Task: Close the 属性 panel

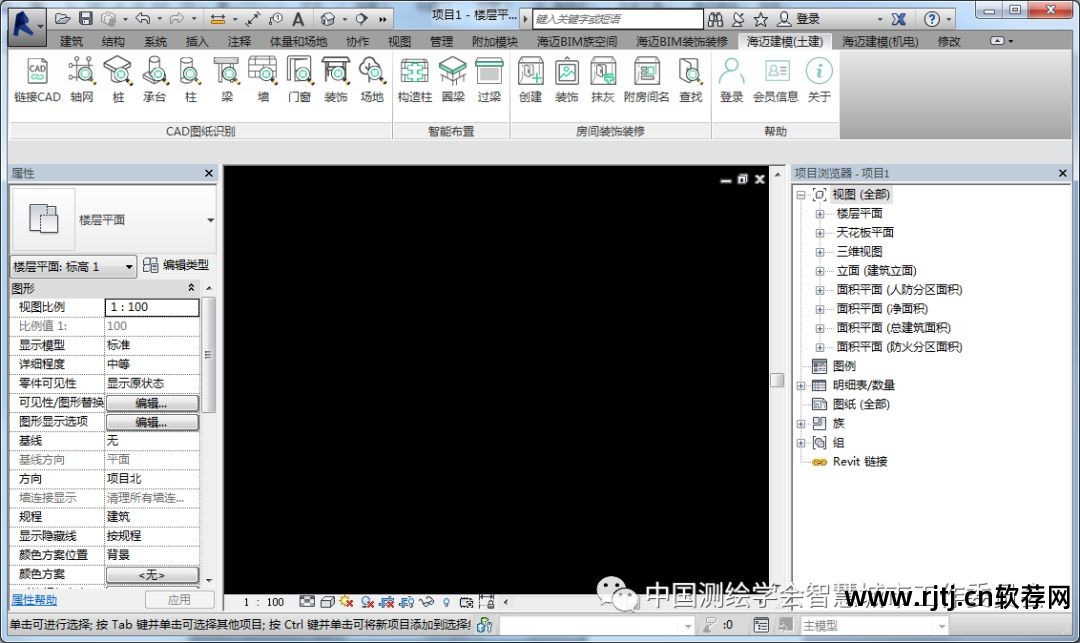Action: (x=209, y=173)
